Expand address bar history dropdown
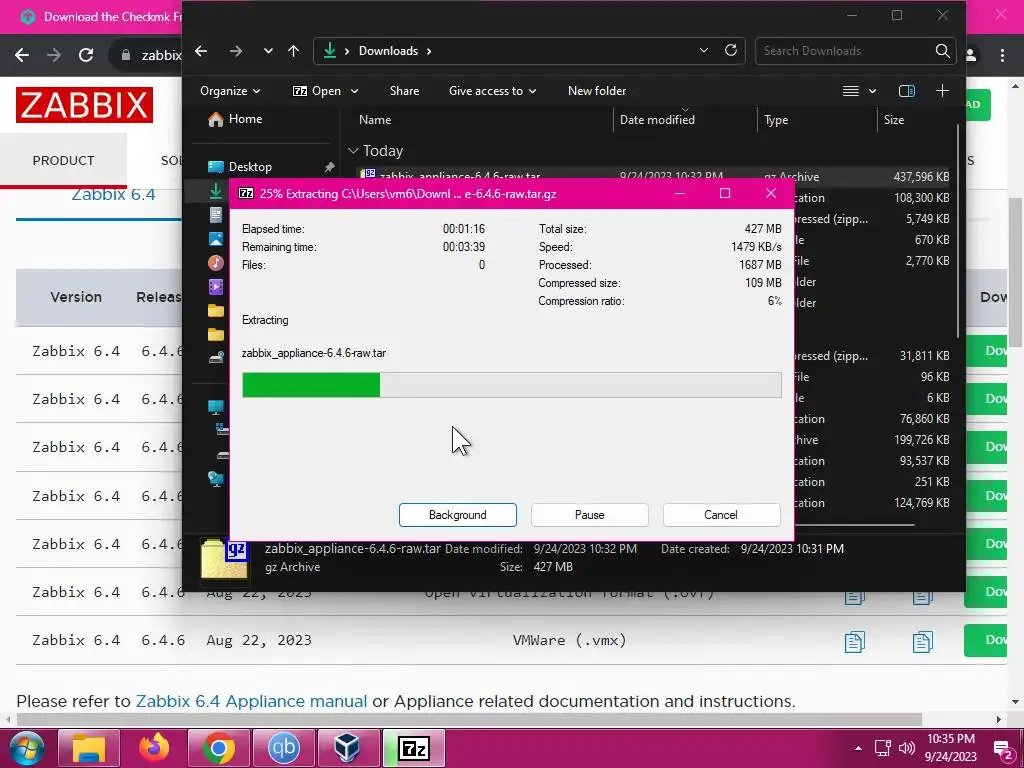This screenshot has width=1024, height=768. coord(703,50)
